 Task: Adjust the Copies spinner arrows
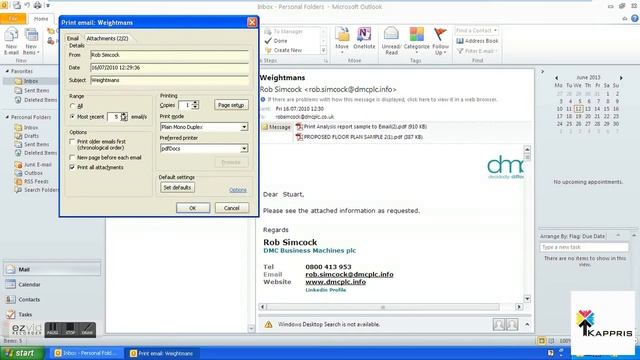(x=196, y=105)
